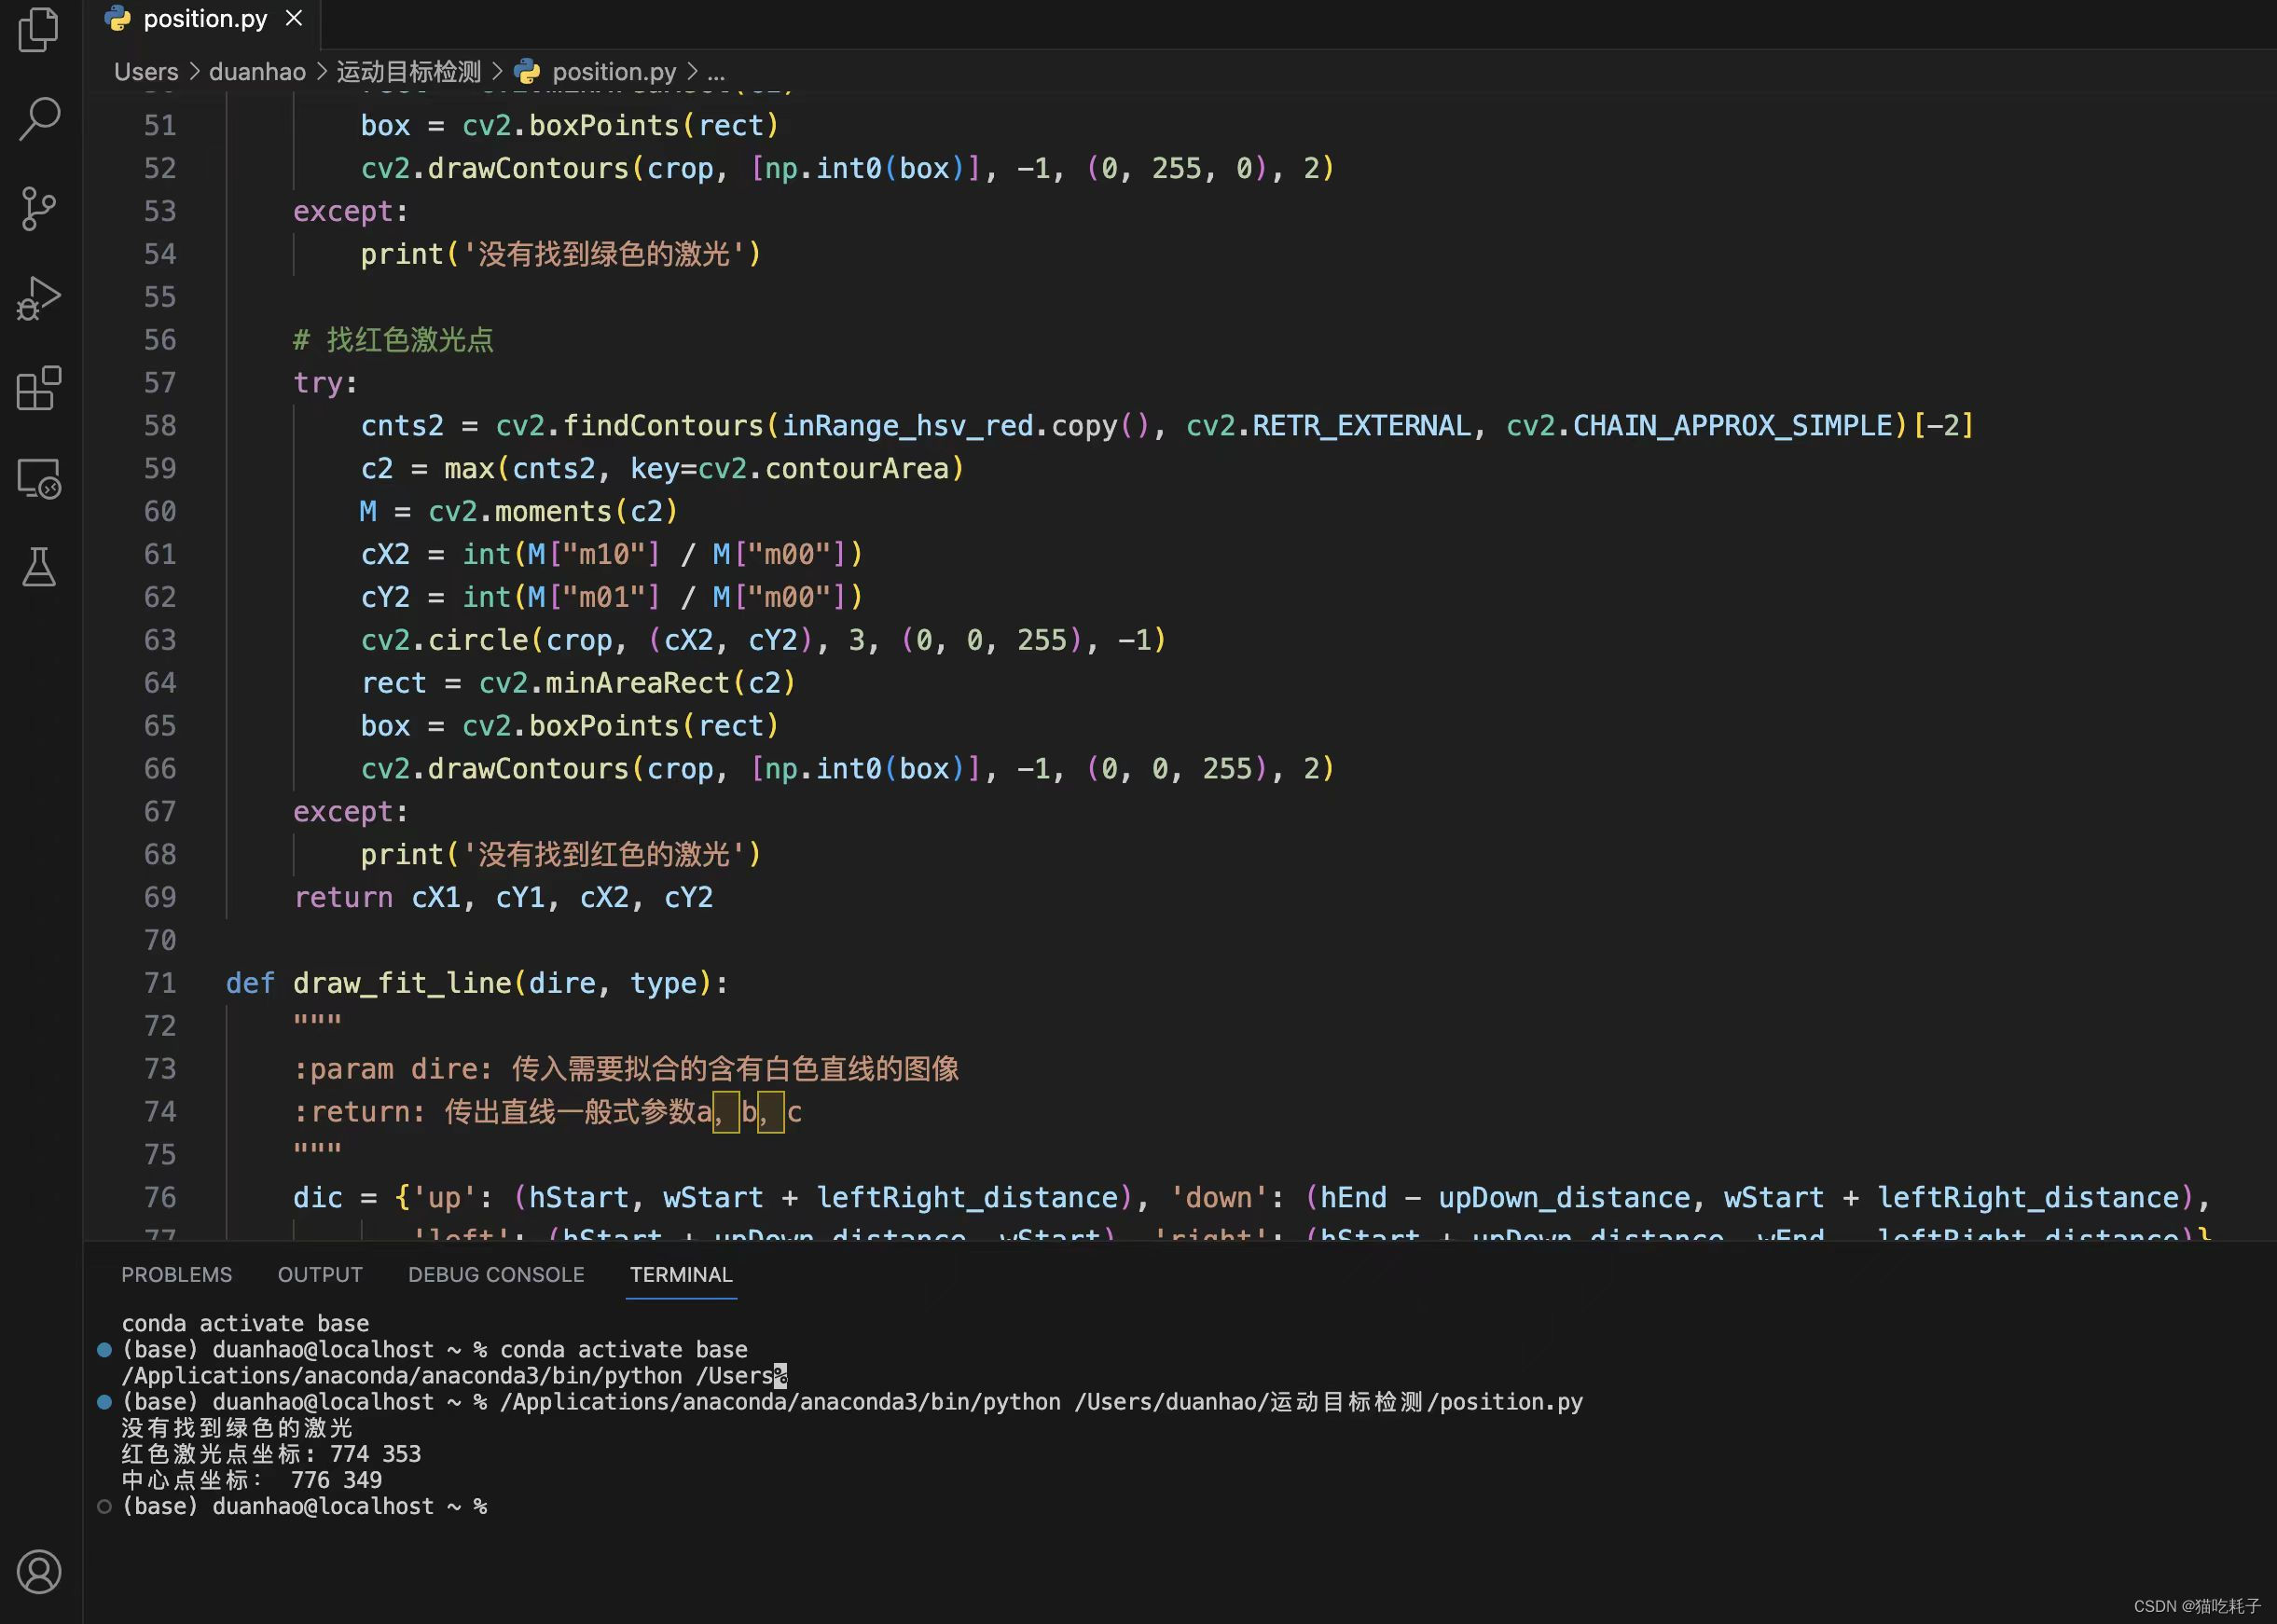Click the hollow marker at current prompt
This screenshot has width=2277, height=1624.
(x=104, y=1506)
